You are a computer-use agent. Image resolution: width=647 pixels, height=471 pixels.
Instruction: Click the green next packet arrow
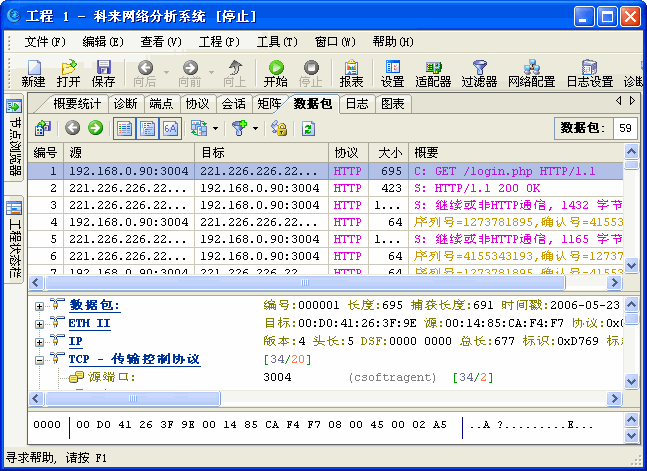pos(95,128)
